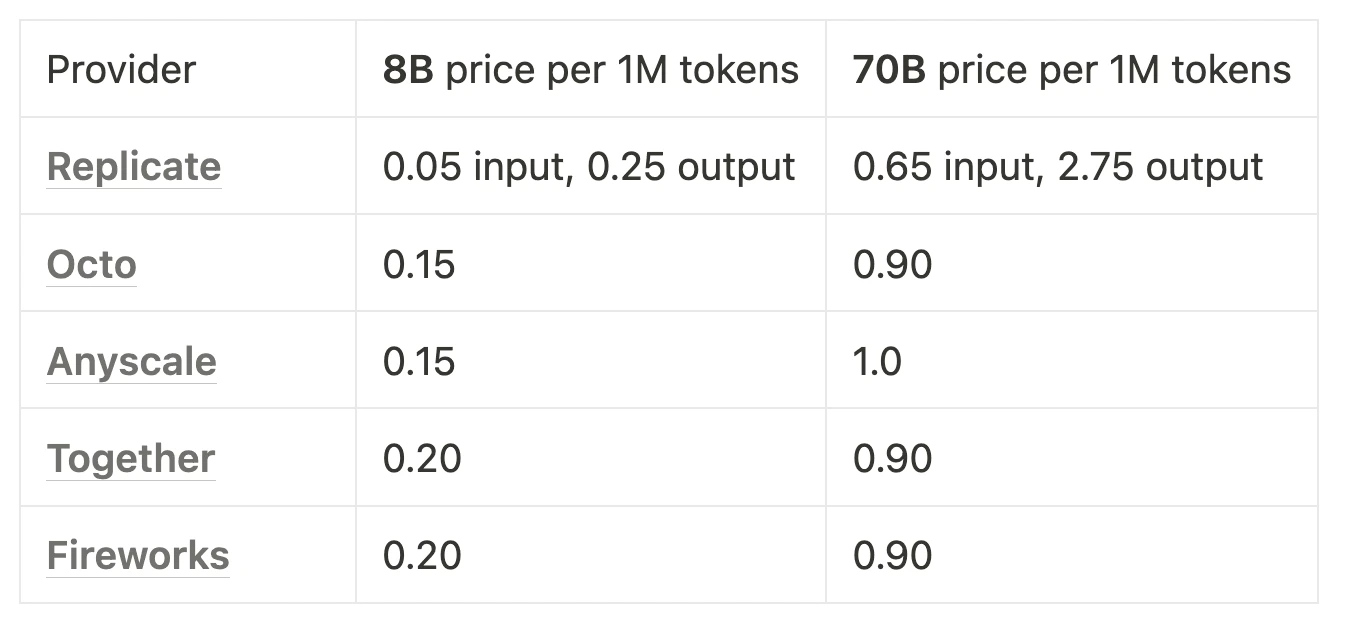Select Octo's 0.90 70B price cell
This screenshot has width=1346, height=628.
pyautogui.click(x=892, y=264)
